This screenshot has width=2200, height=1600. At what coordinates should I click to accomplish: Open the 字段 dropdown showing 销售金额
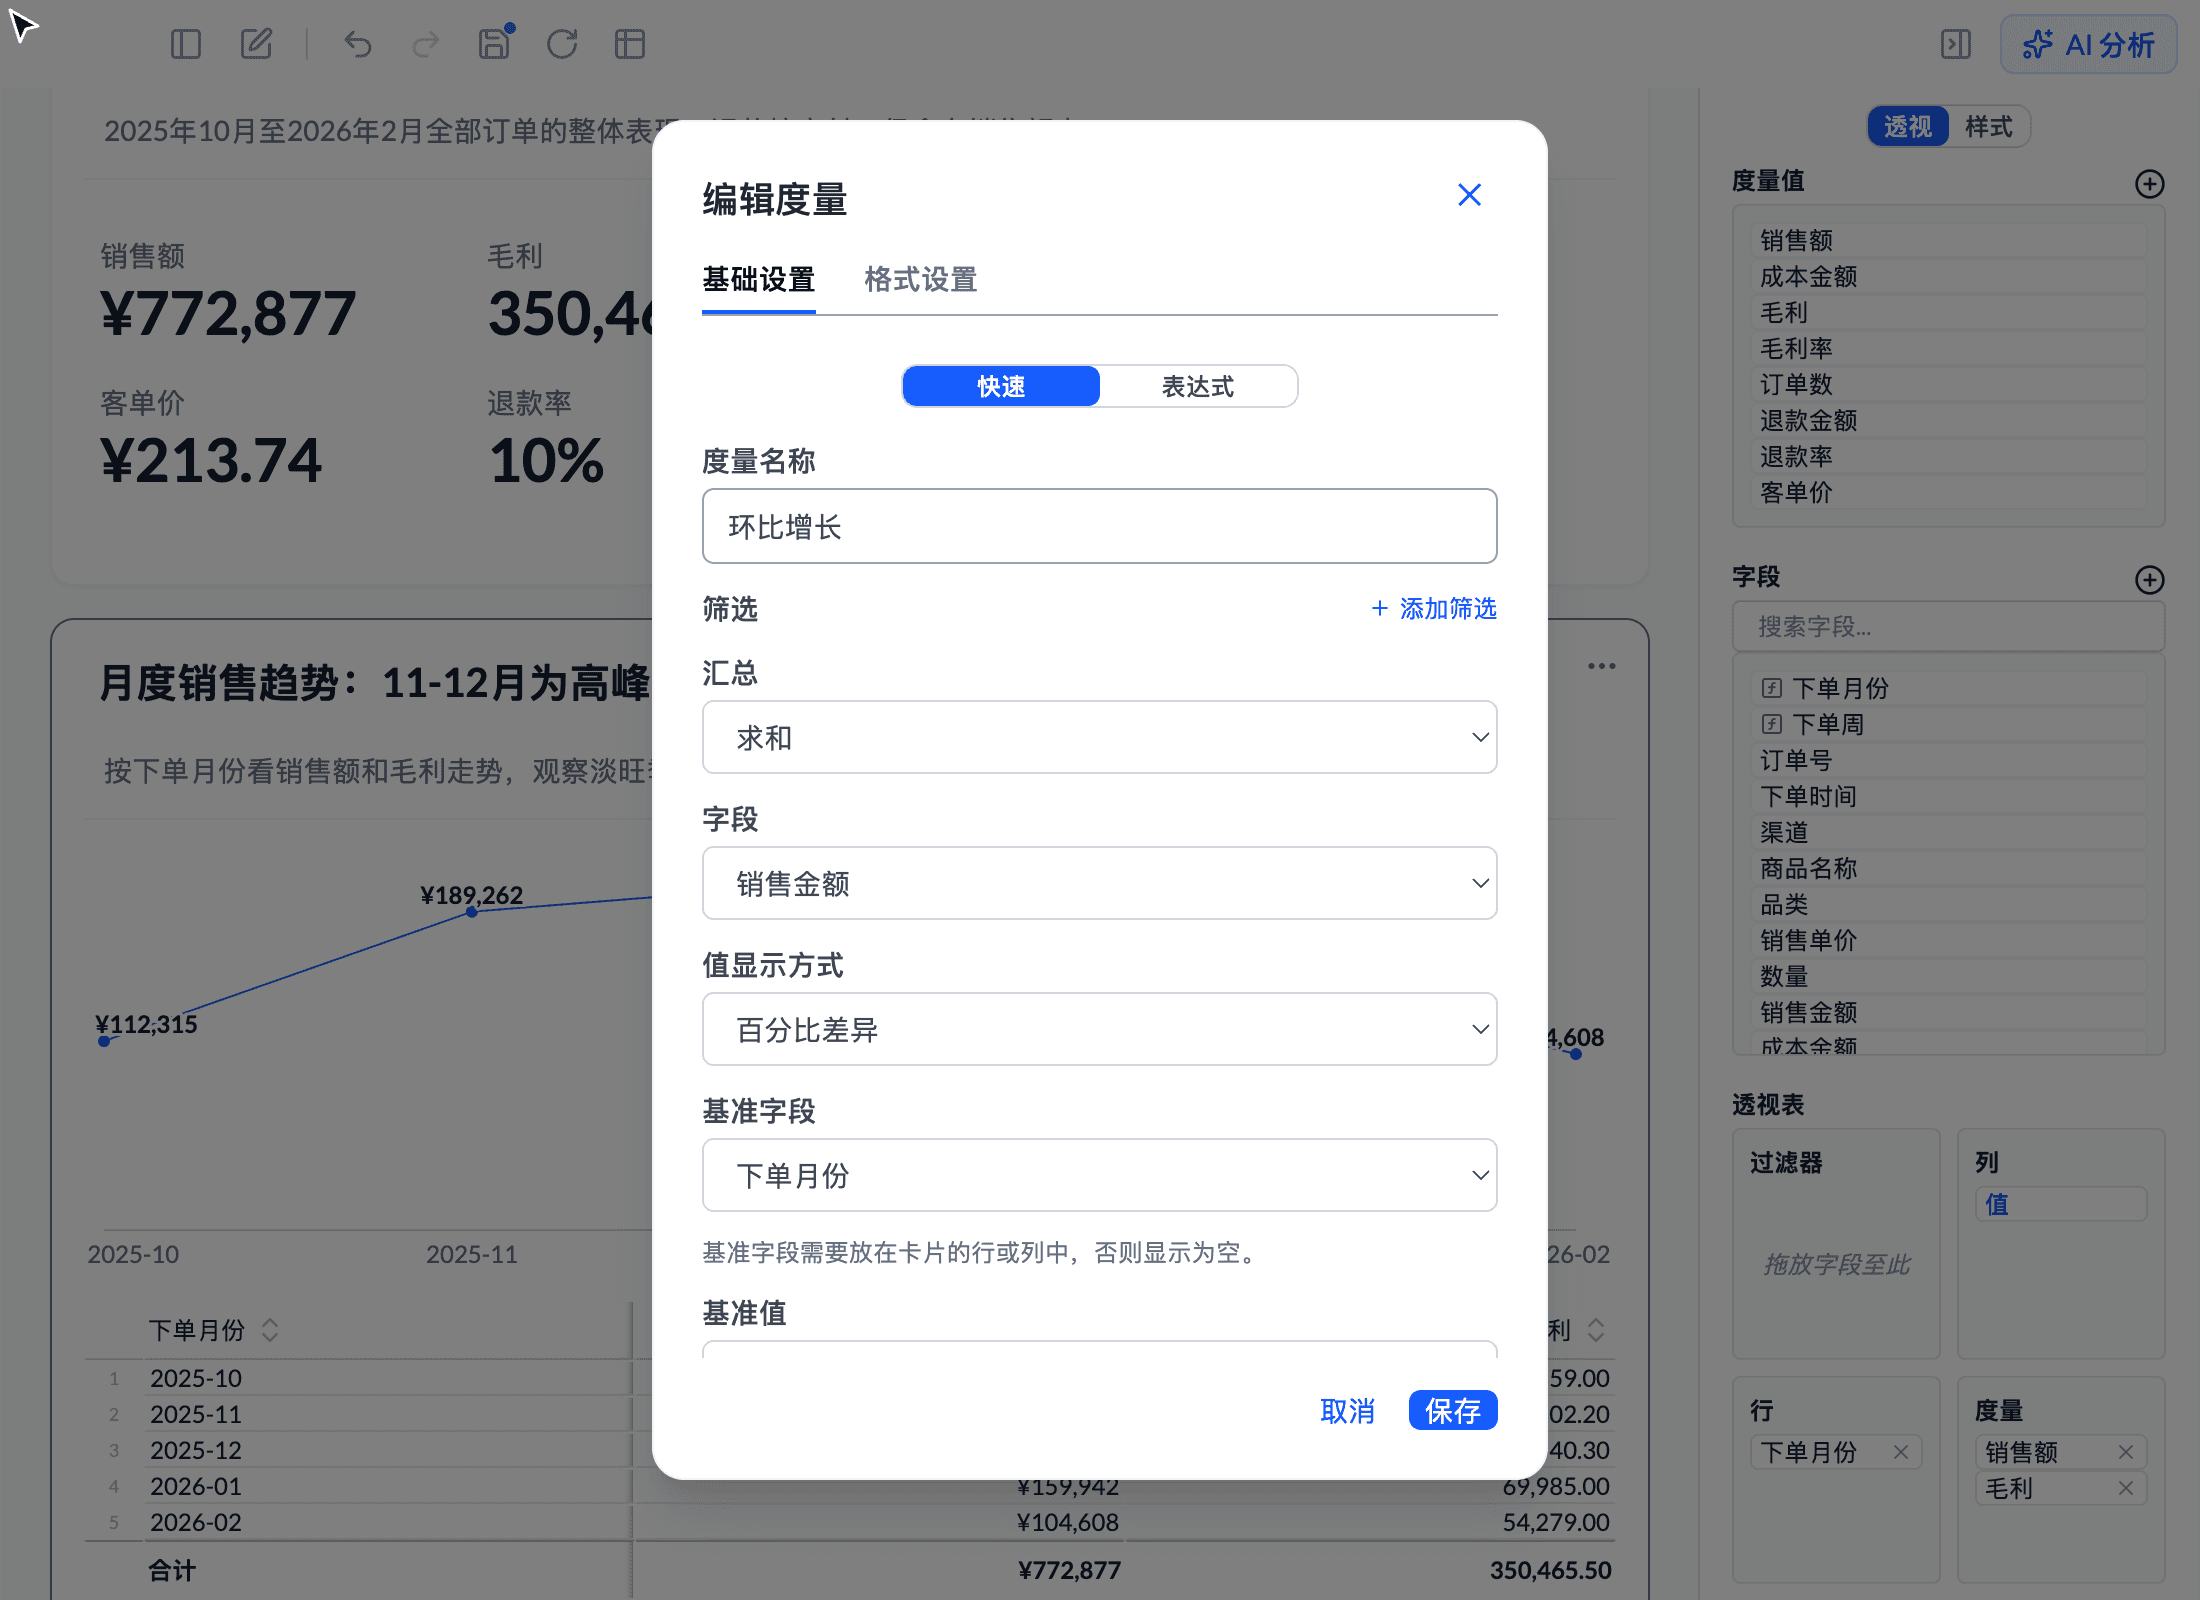[x=1099, y=883]
